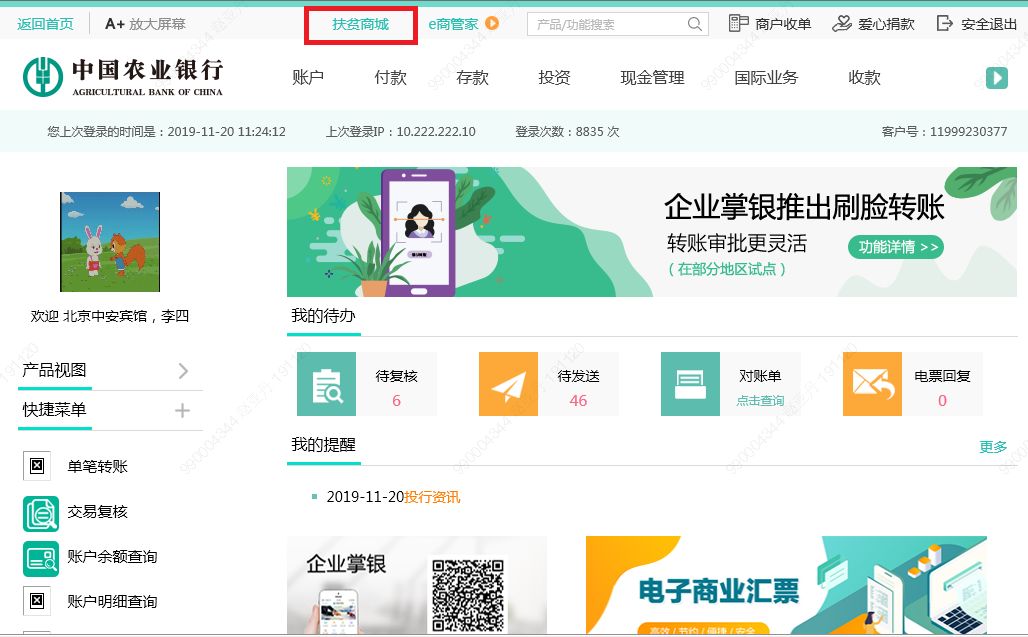Click the 账户明细查询 shortcut label
1028x637 pixels.
(x=112, y=602)
